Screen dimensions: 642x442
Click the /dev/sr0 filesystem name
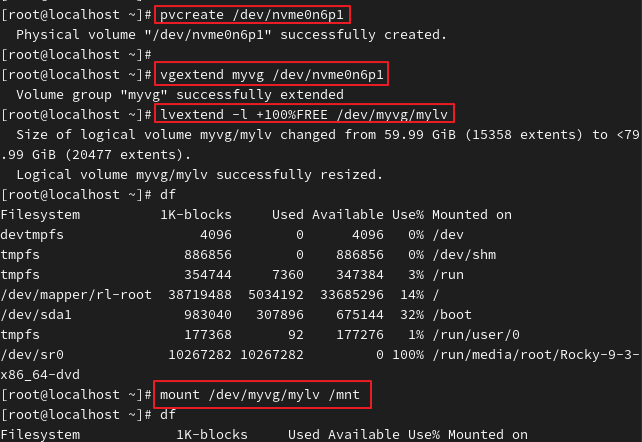32,354
